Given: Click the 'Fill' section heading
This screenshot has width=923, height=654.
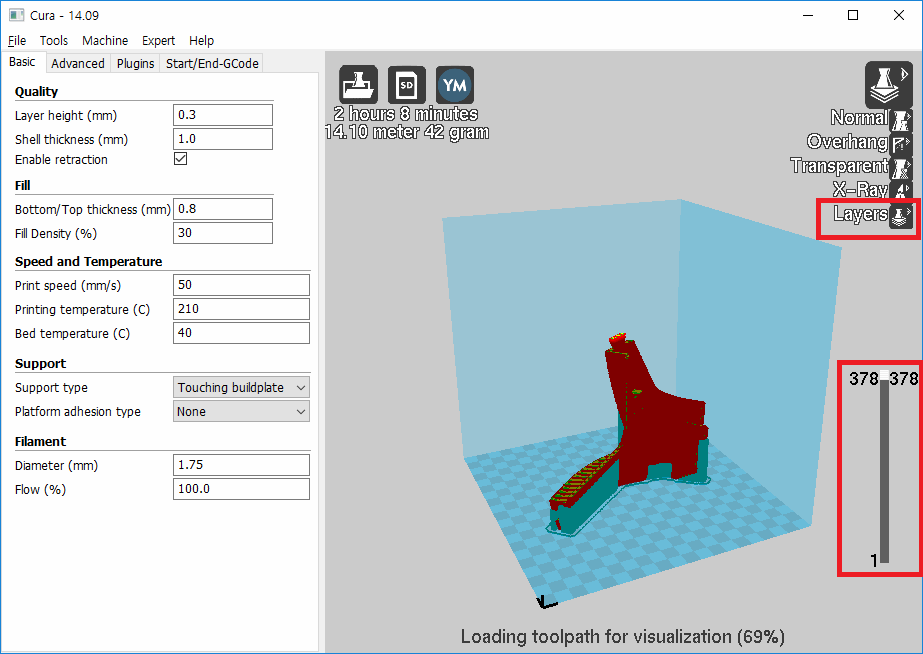Looking at the screenshot, I should [x=22, y=185].
